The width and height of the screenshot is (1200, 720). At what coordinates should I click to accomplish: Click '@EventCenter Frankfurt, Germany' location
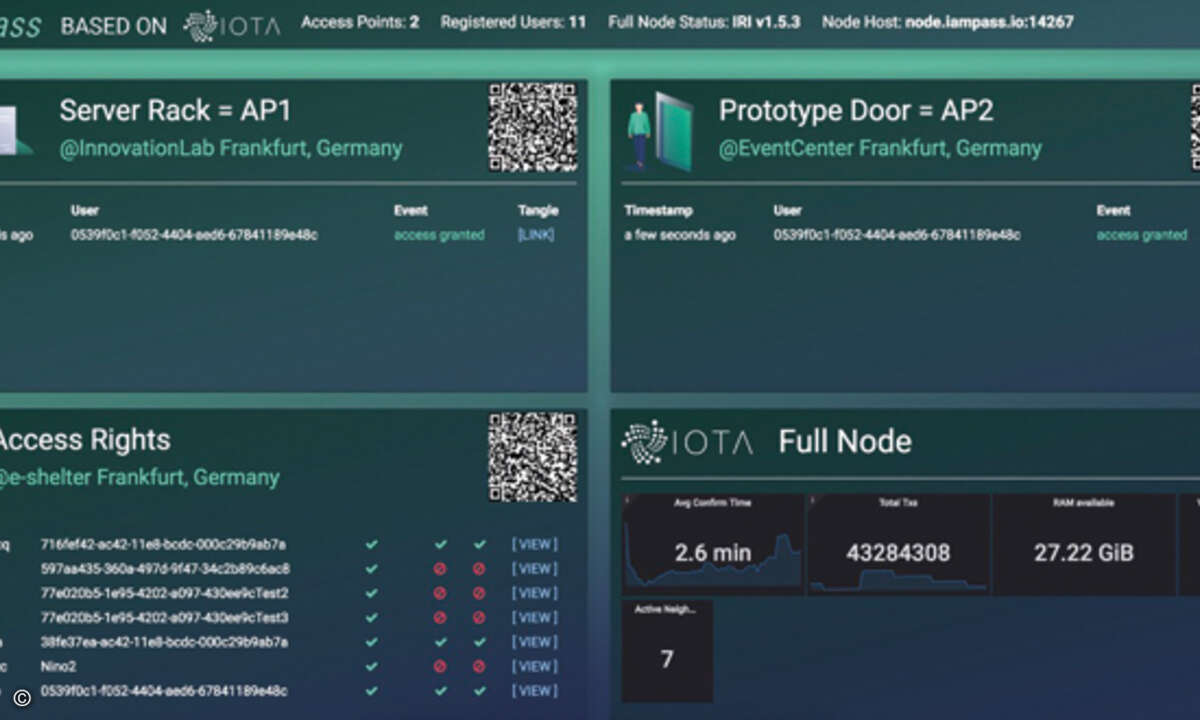tap(880, 149)
